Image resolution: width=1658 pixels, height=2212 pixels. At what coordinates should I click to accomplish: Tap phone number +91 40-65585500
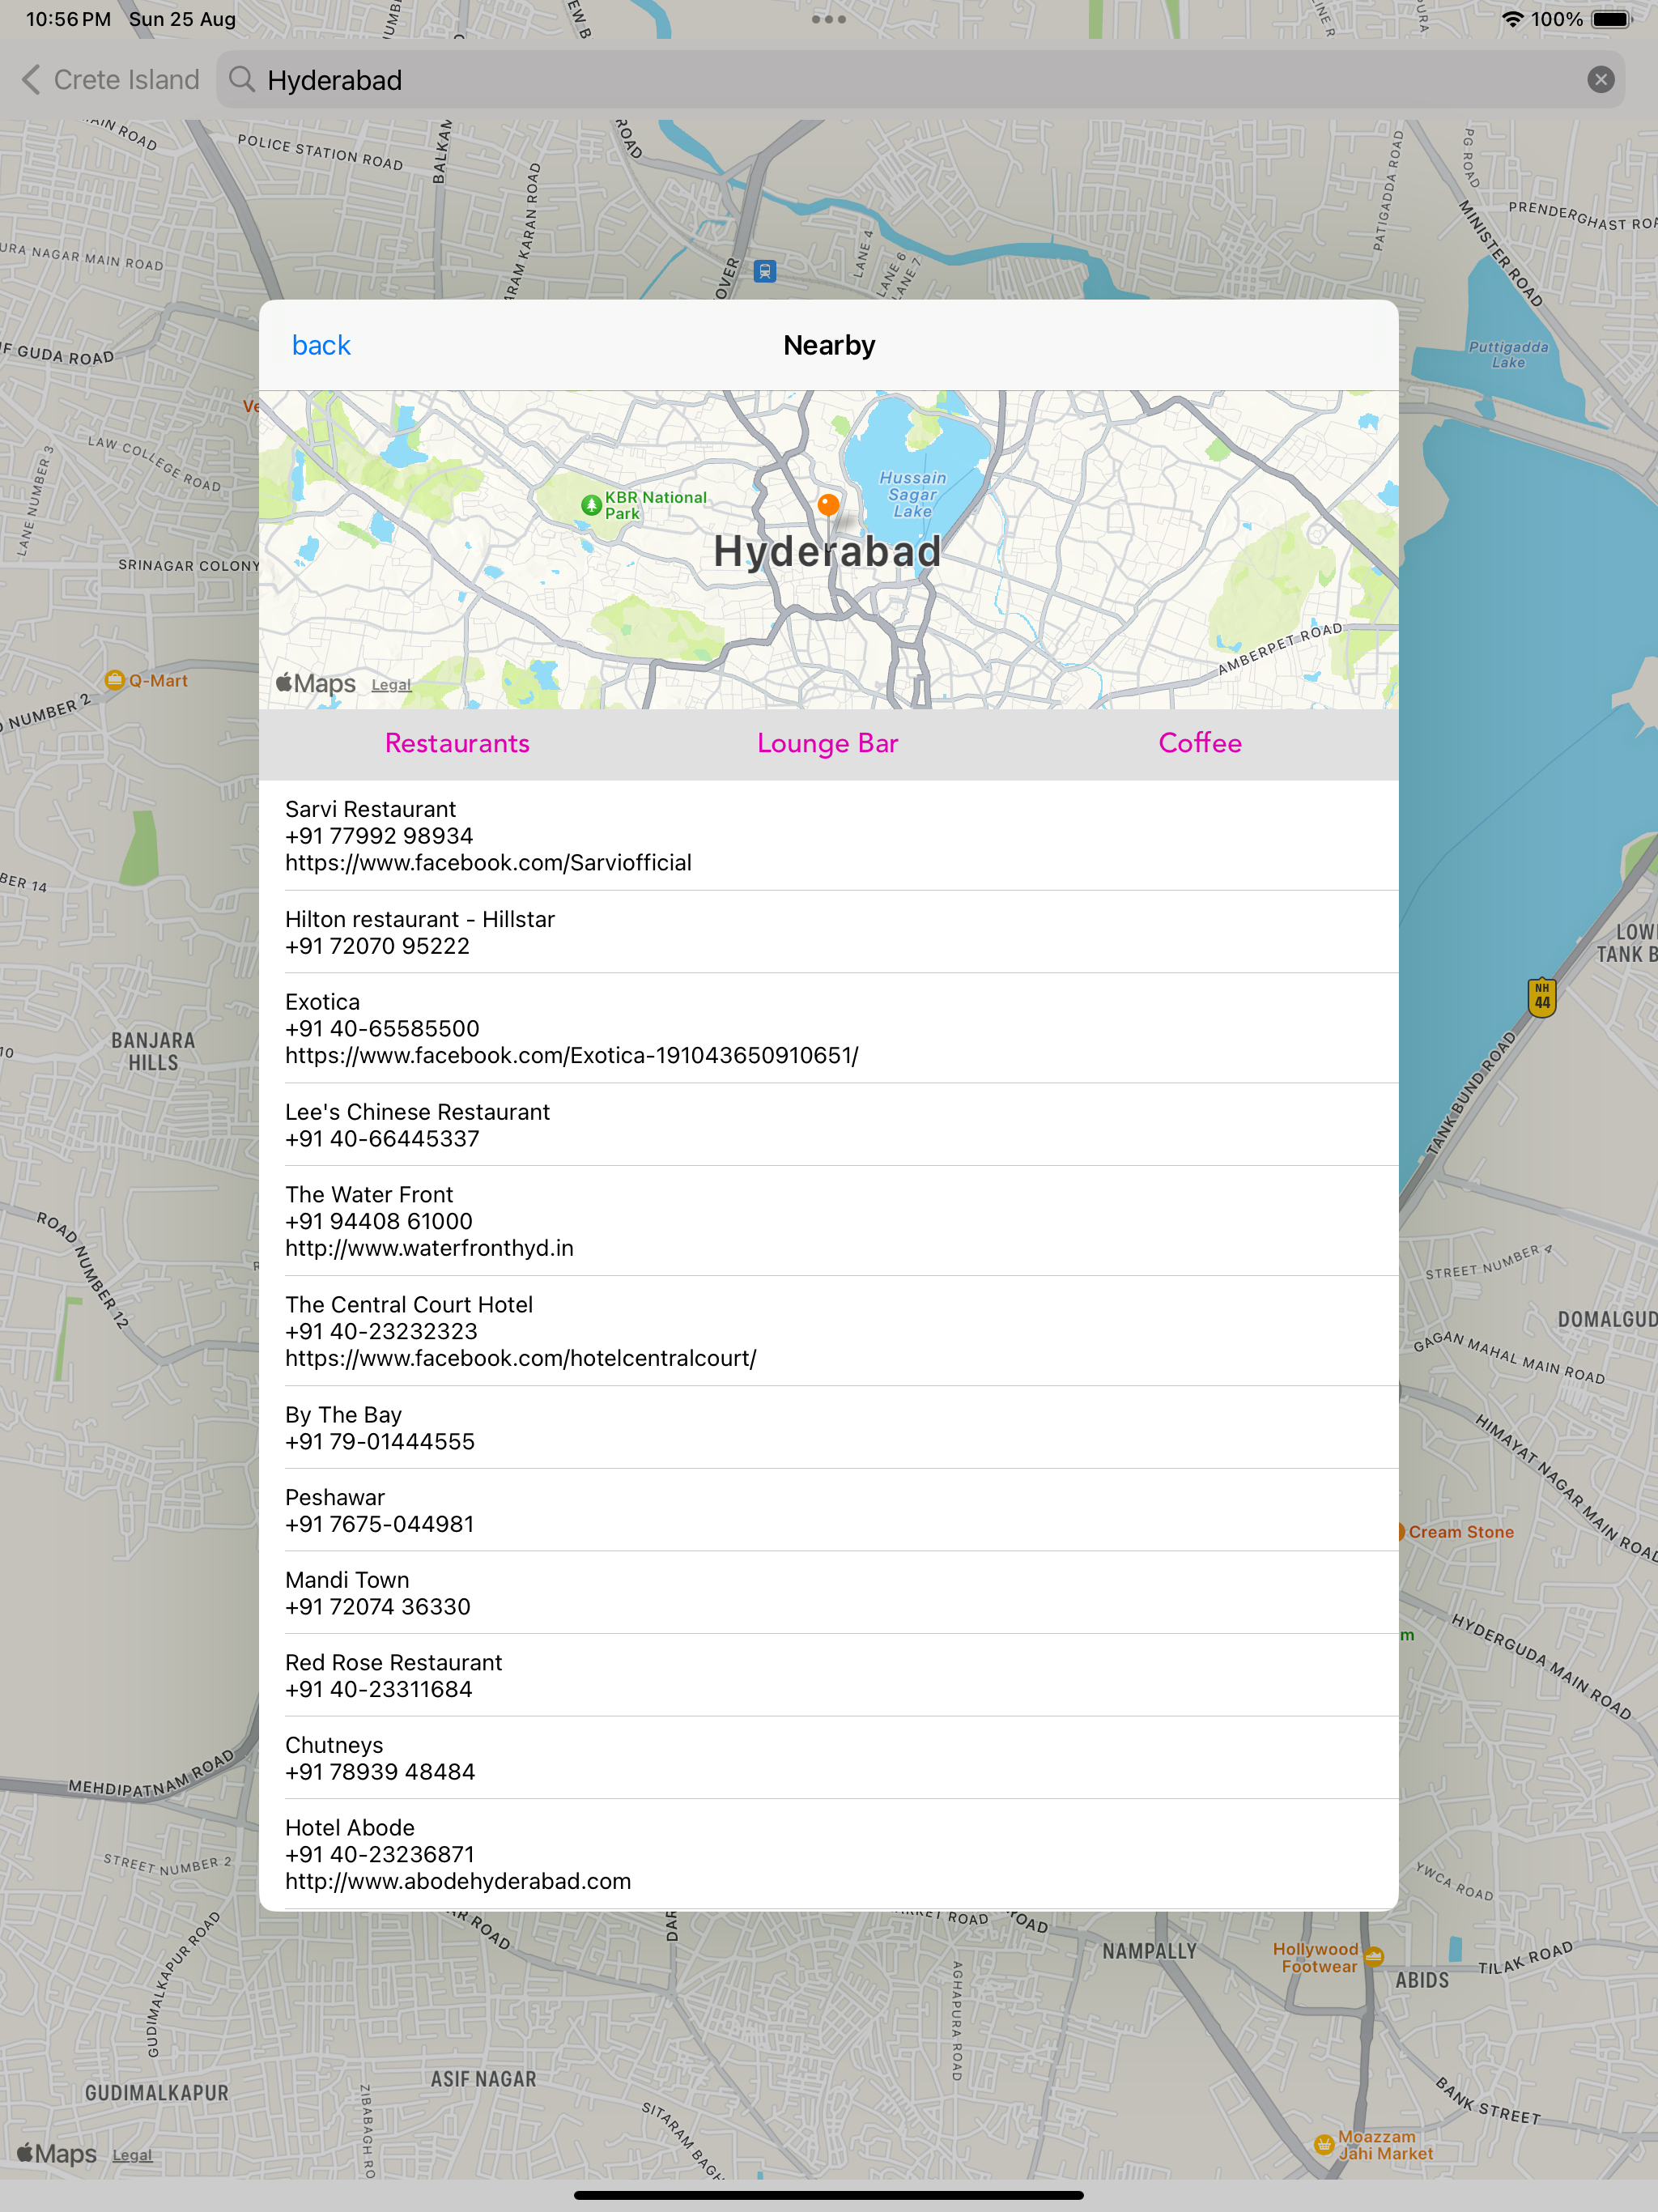(x=382, y=1029)
